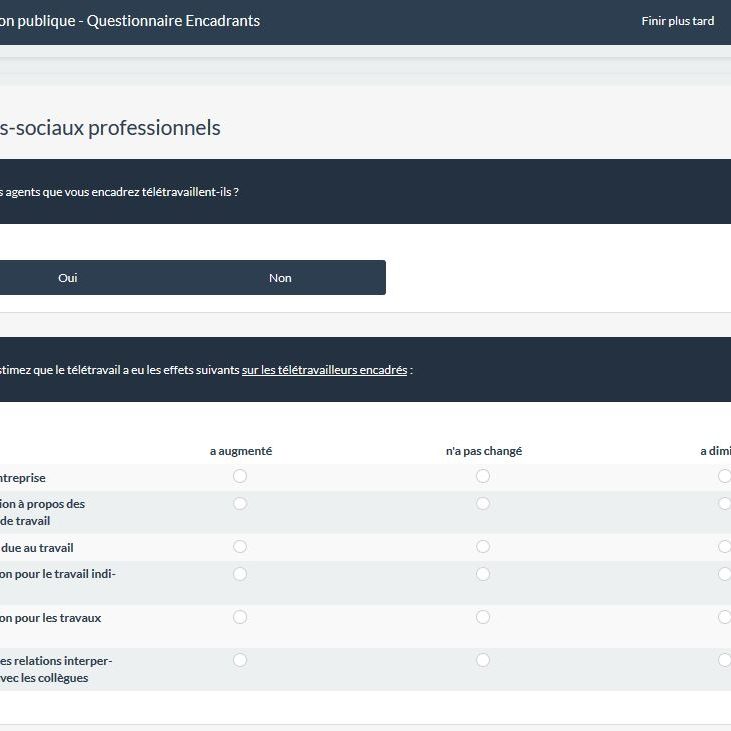Viewport: 731px width, 731px height.
Task: Choose 'a augmenté' for 'relations interper-' row
Action: pos(240,660)
